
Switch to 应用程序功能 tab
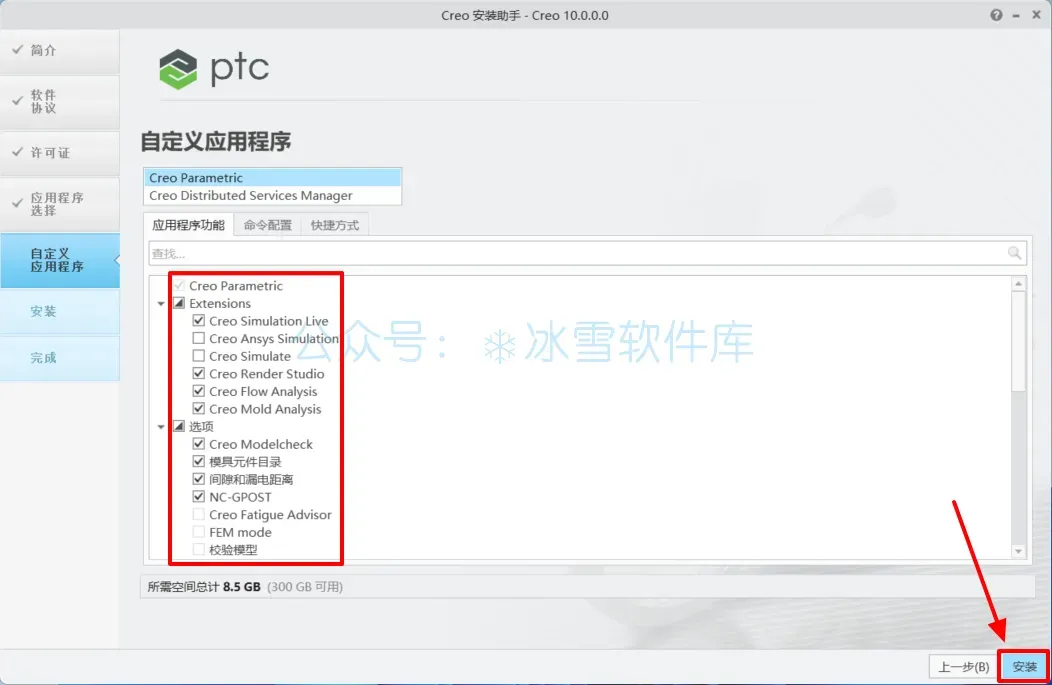[189, 225]
